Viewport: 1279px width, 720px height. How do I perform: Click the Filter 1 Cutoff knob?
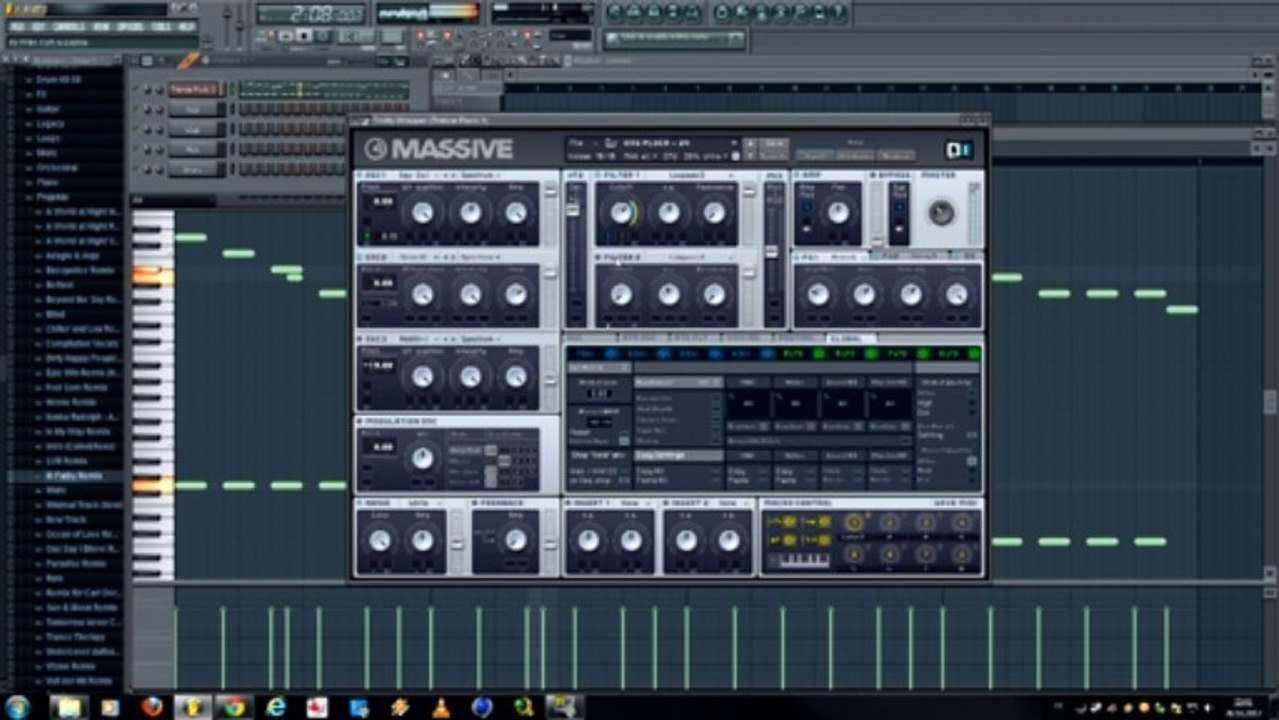pyautogui.click(x=621, y=212)
